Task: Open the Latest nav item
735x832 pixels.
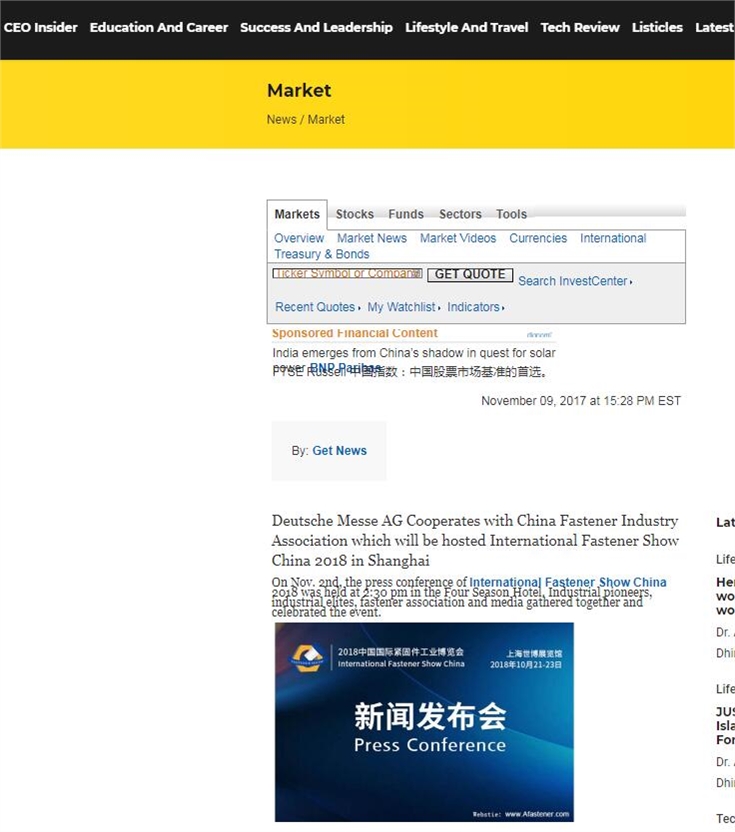Action: click(x=715, y=27)
